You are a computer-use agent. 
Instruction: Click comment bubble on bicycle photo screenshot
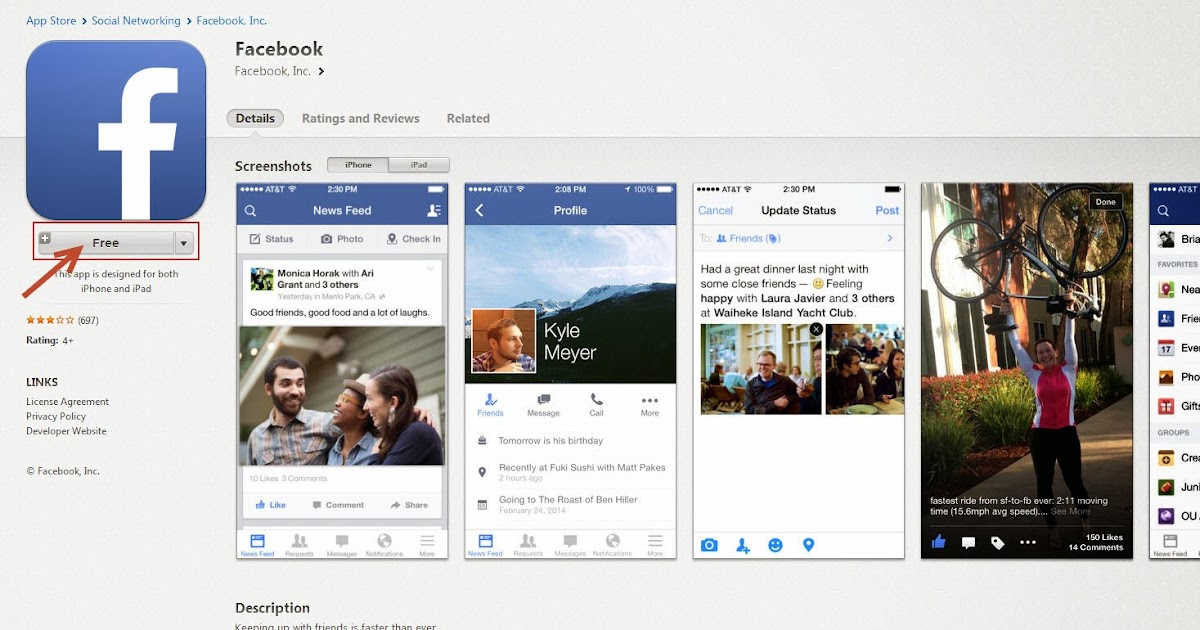pyautogui.click(x=968, y=542)
